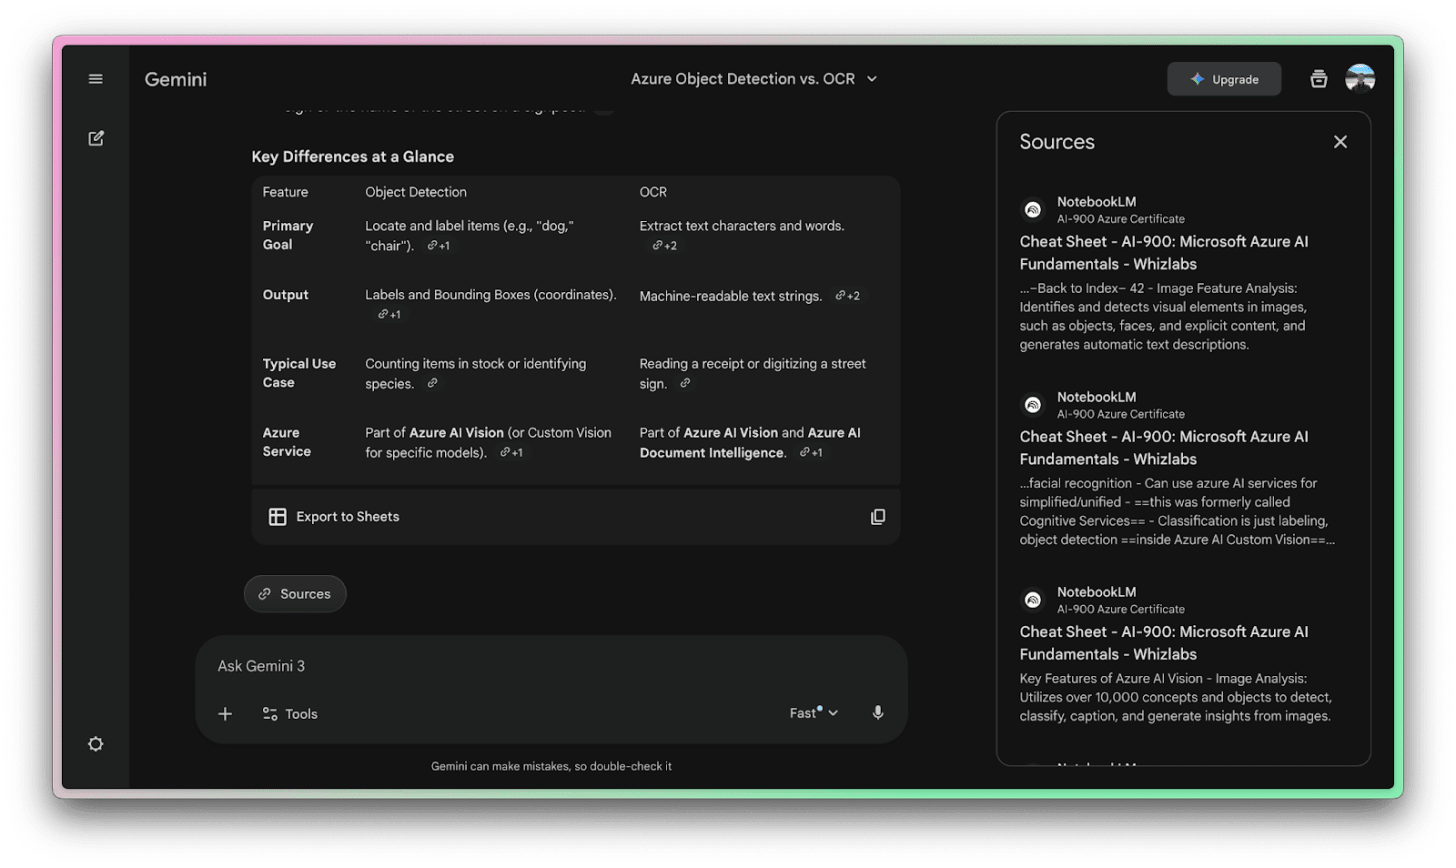Click first source's AI-900 Azure Certificate subtitle
Screen dimensions: 1456x868
[x=1121, y=219]
